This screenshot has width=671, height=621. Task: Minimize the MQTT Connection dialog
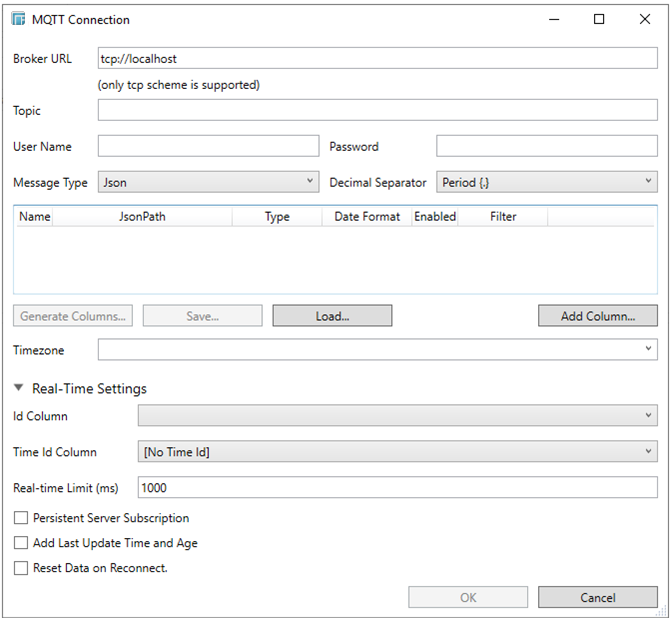point(553,19)
